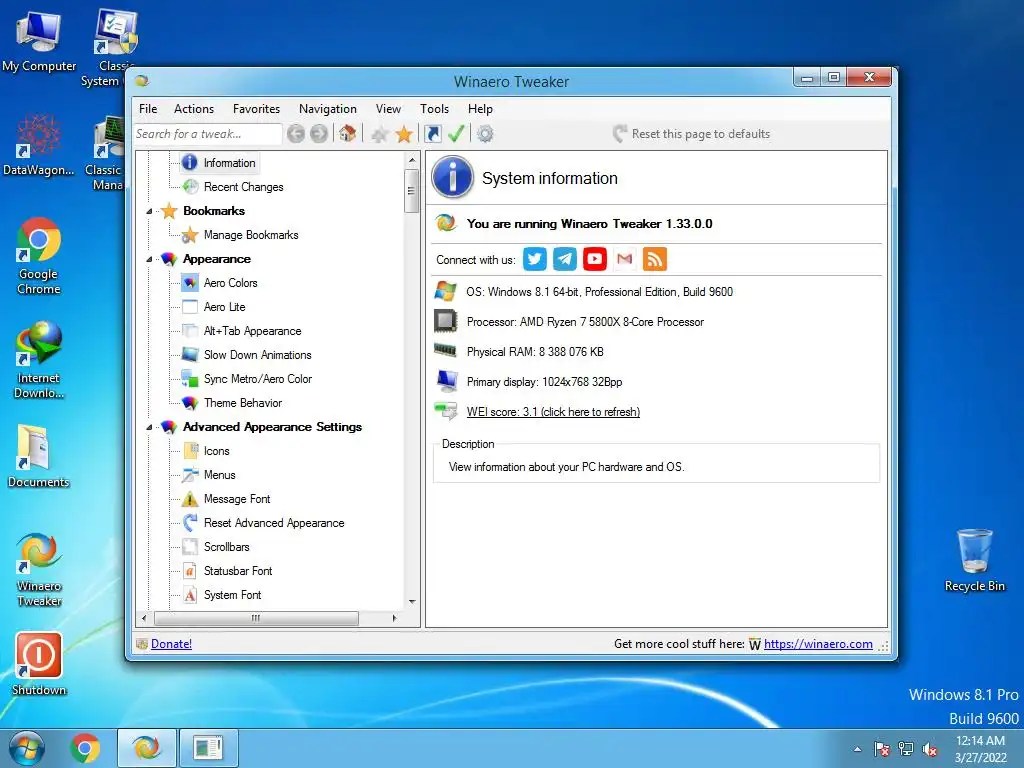1024x768 pixels.
Task: Open the Actions menu
Action: coord(194,109)
